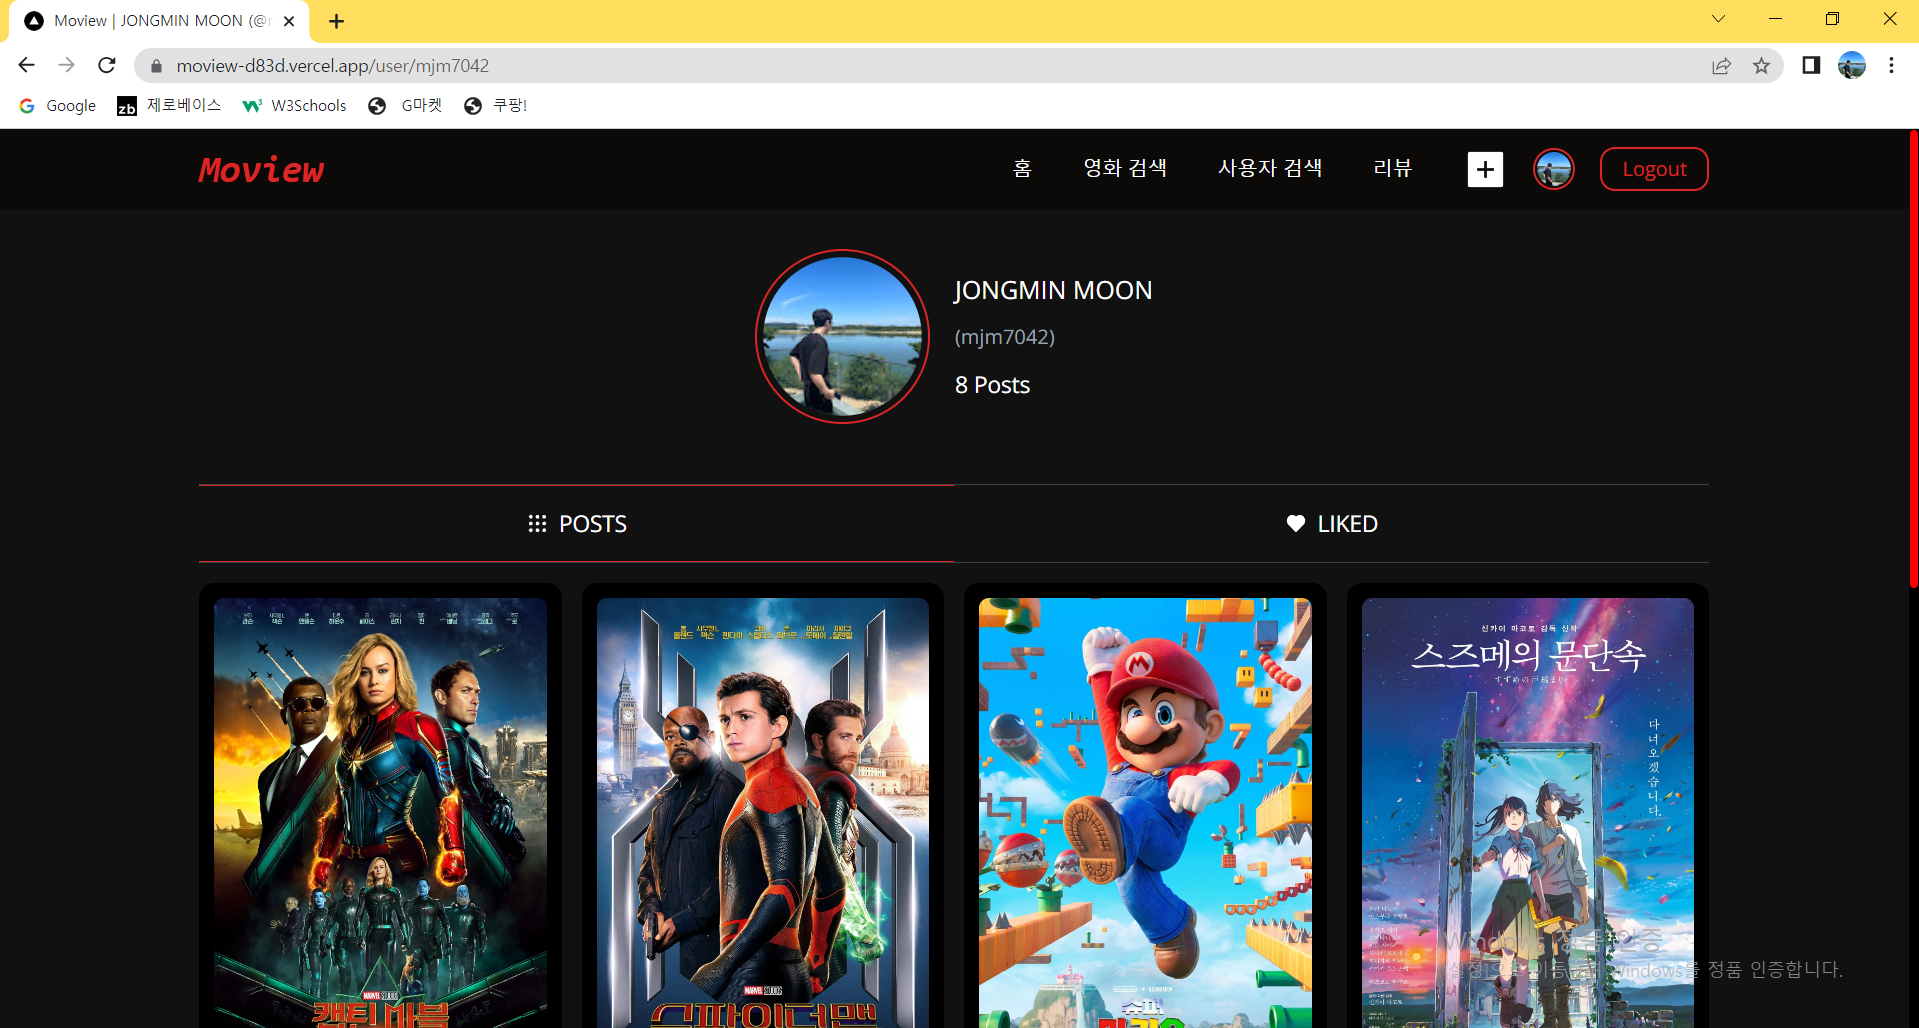The width and height of the screenshot is (1919, 1028).
Task: Reload the current page
Action: pyautogui.click(x=107, y=65)
